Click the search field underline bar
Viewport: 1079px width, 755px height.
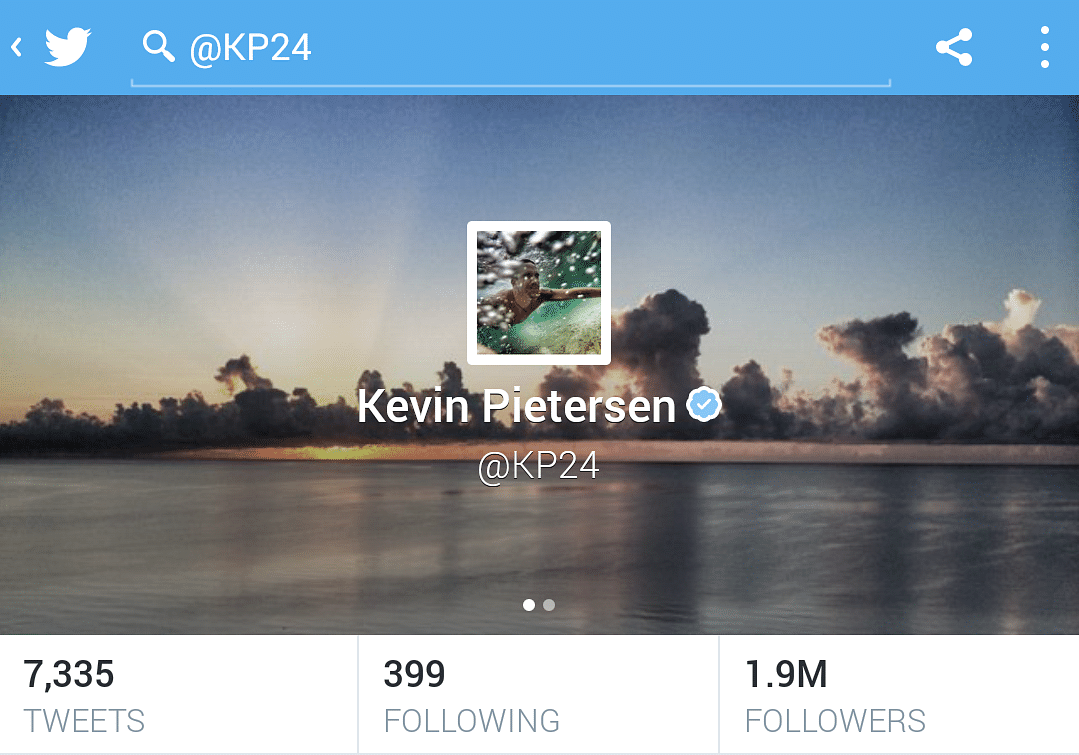(511, 85)
